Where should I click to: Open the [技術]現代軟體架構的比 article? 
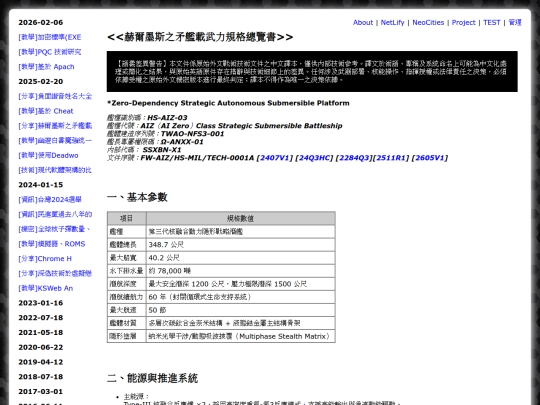tap(55, 170)
